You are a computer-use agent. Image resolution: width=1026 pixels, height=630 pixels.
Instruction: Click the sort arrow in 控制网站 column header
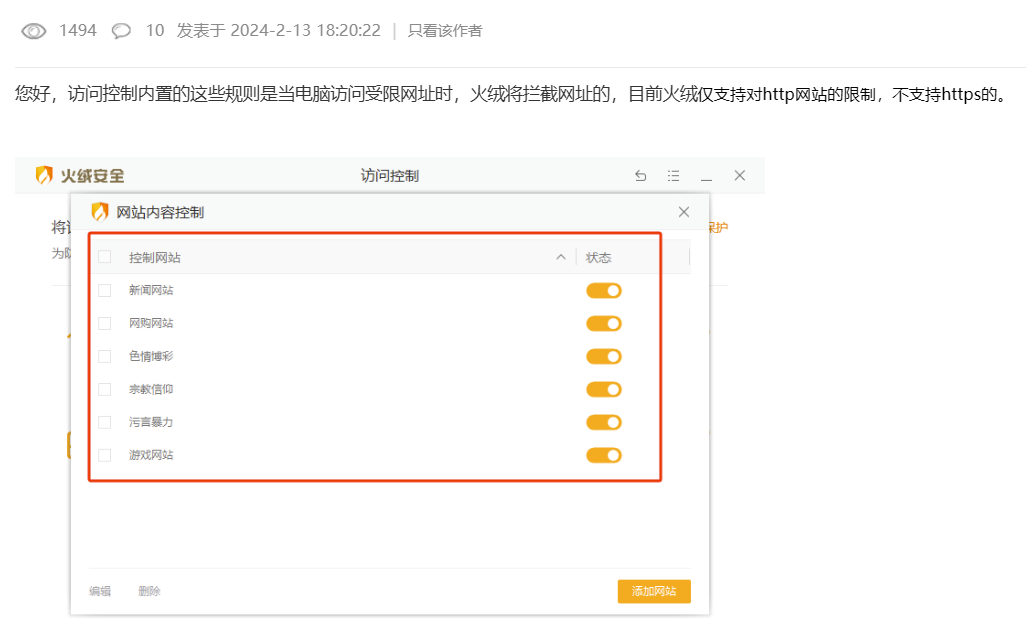pos(561,258)
